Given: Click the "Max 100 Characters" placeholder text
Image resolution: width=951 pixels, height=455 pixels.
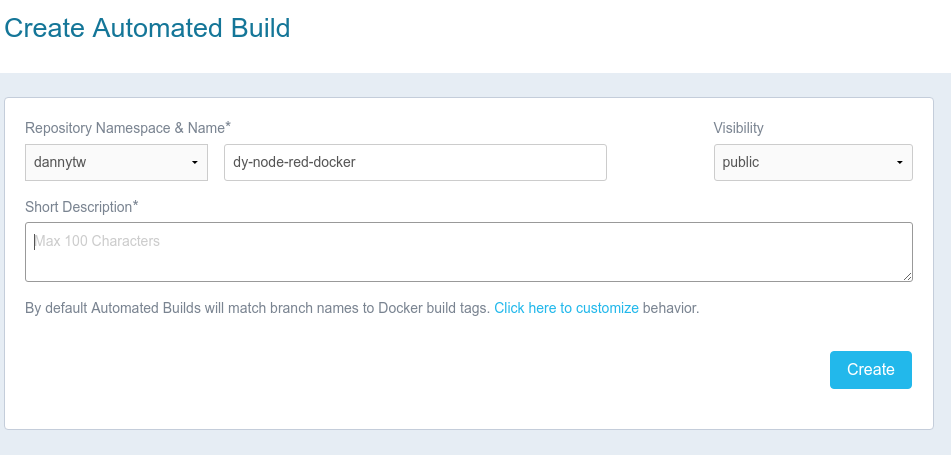Looking at the screenshot, I should tap(98, 241).
